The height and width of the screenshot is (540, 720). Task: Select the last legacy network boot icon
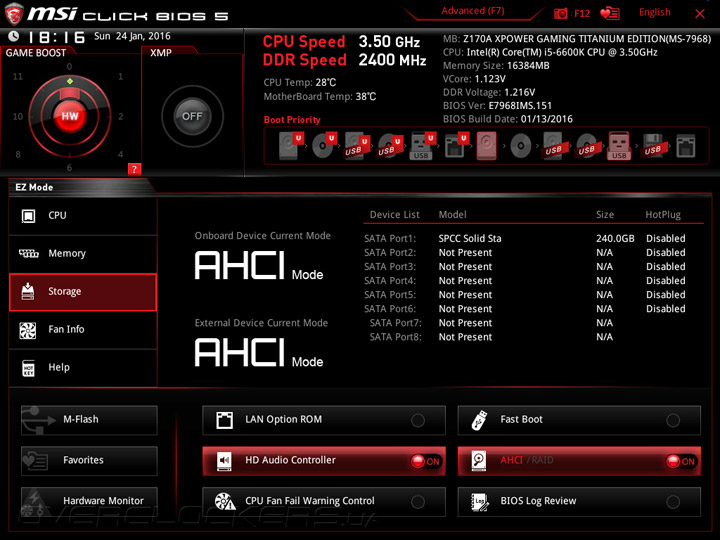point(686,146)
